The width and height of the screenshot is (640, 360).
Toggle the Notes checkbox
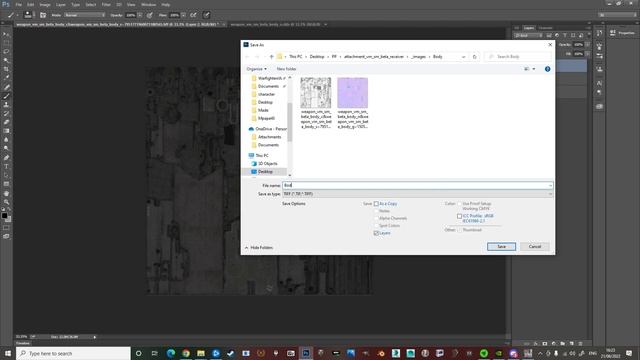pyautogui.click(x=376, y=211)
